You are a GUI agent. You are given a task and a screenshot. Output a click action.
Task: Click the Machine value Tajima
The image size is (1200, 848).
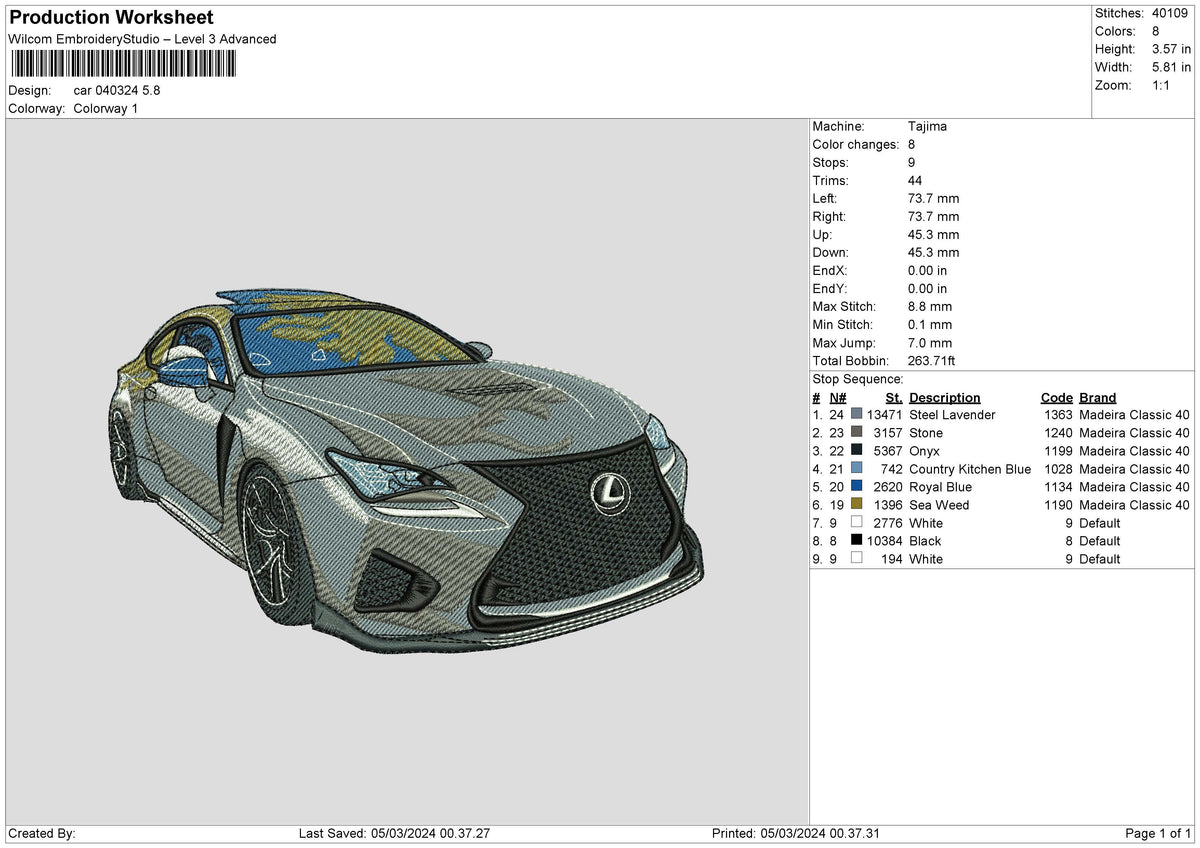click(927, 127)
